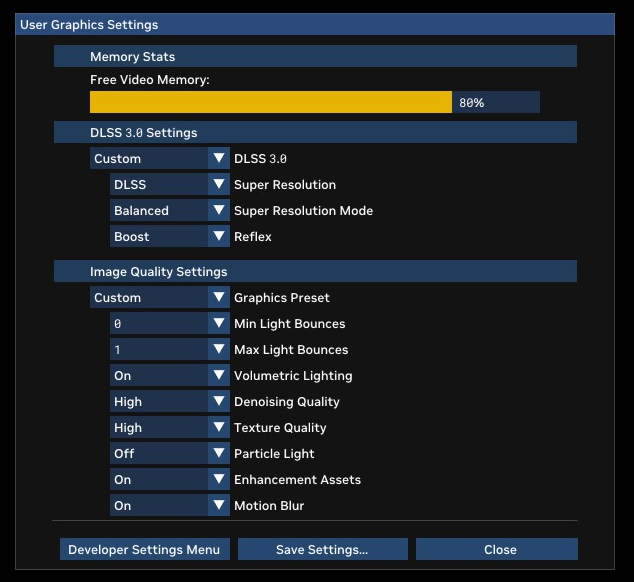Image resolution: width=634 pixels, height=582 pixels.
Task: Toggle the Particle Light Off setting
Action: 170,454
